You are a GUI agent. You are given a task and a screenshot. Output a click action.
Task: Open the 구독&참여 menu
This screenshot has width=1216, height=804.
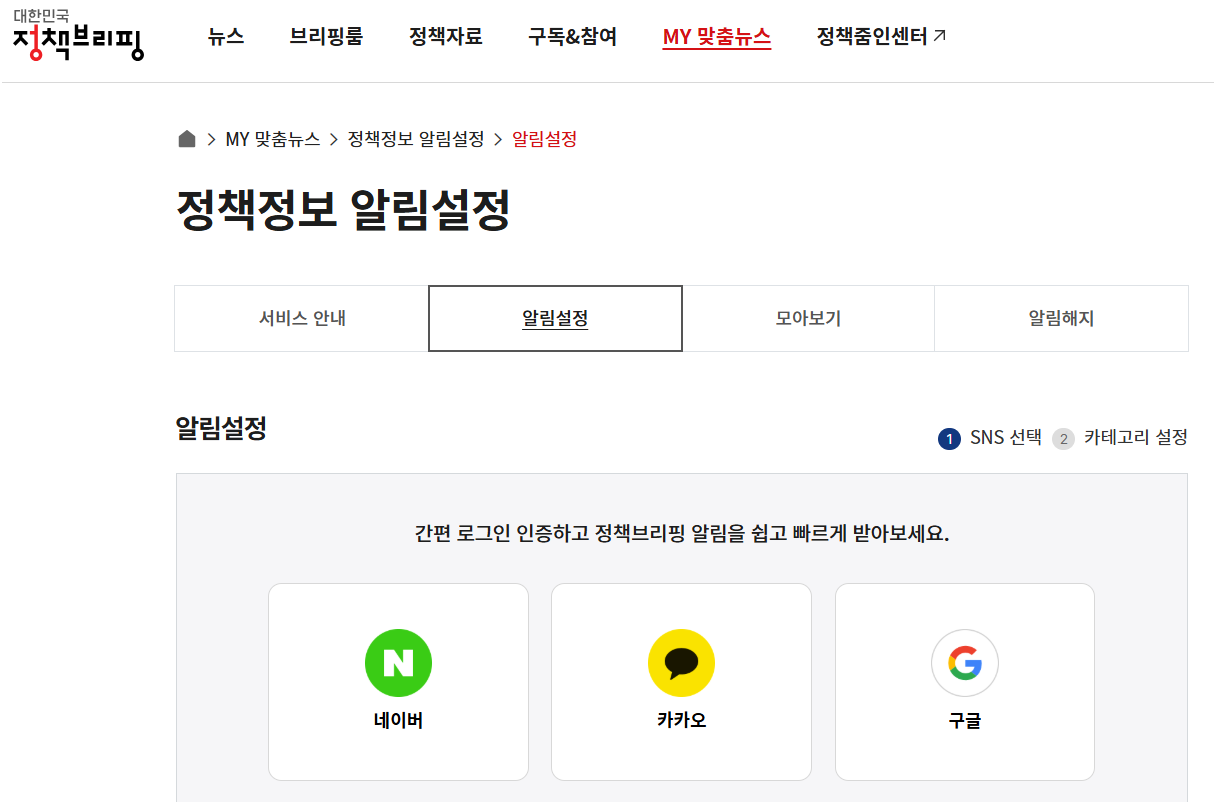[x=573, y=37]
